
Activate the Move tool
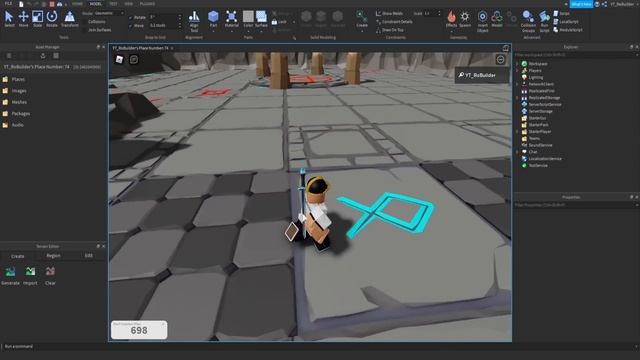tap(23, 19)
